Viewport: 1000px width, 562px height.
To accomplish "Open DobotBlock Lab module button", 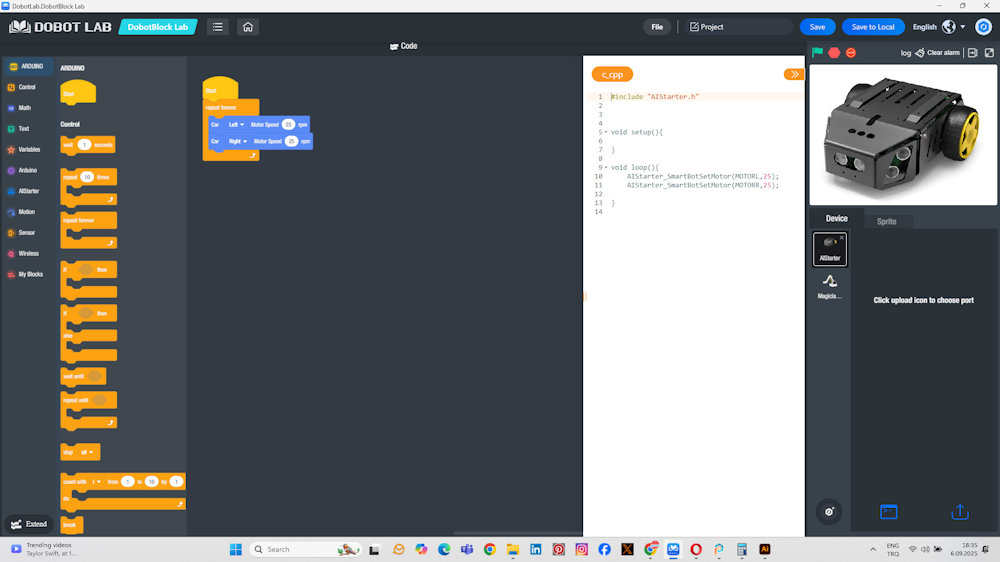I will (158, 27).
